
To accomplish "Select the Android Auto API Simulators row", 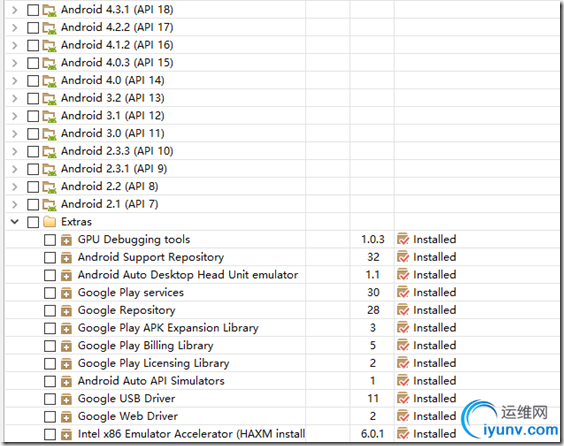I will click(151, 381).
